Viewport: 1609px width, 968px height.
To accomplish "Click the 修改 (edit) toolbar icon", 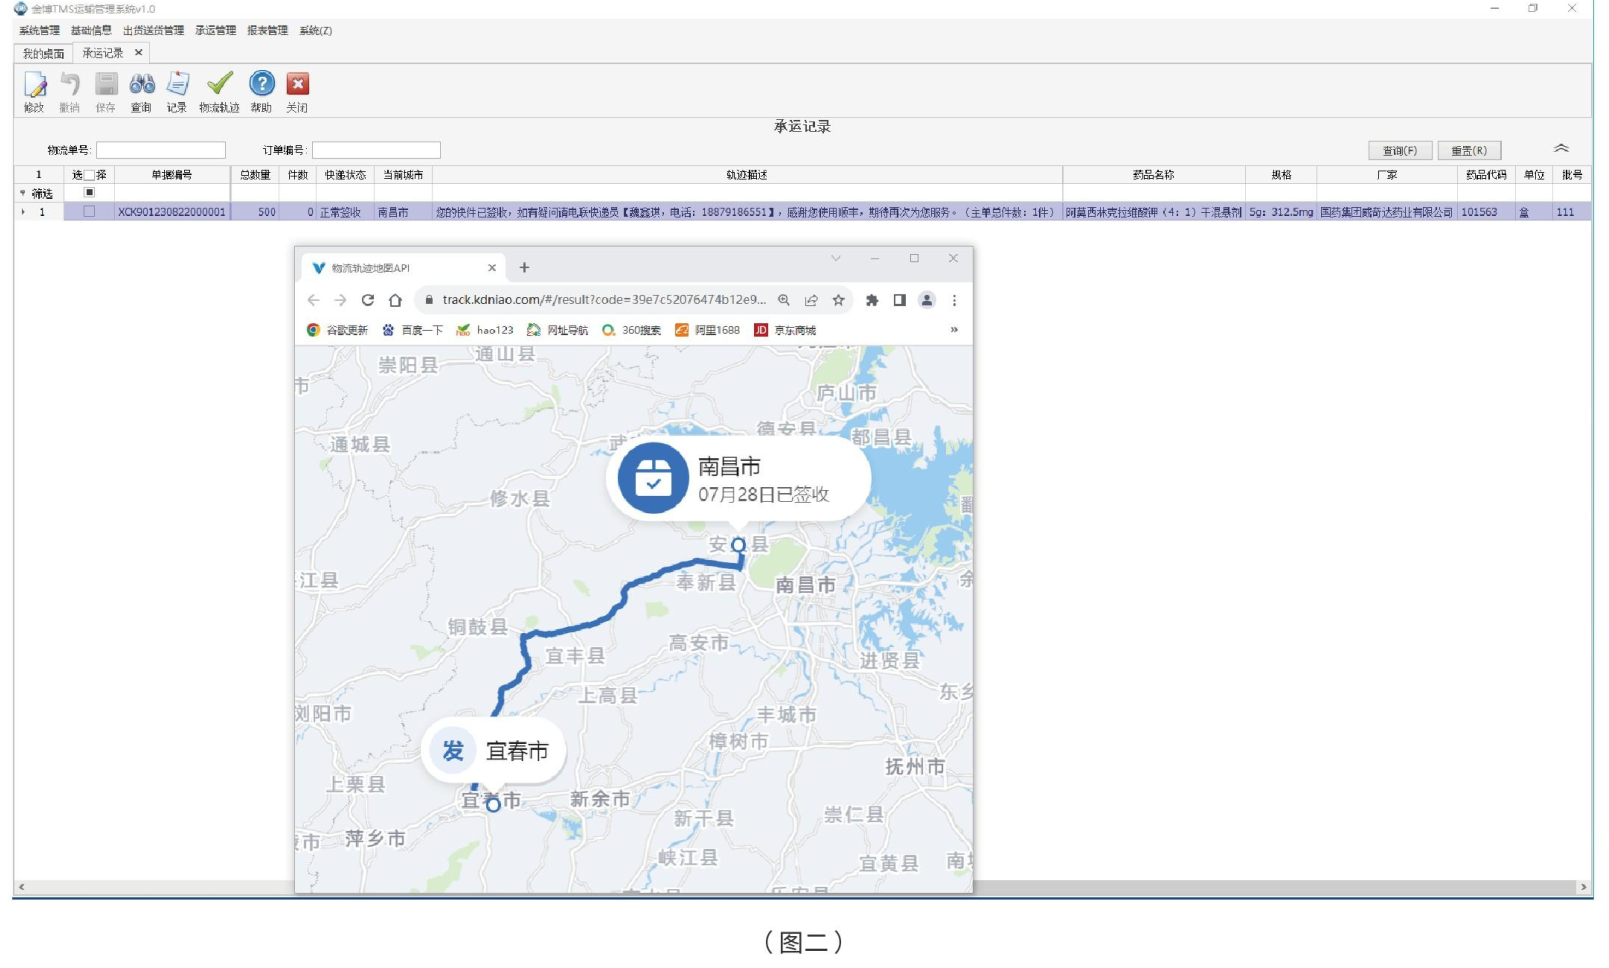I will coord(35,86).
